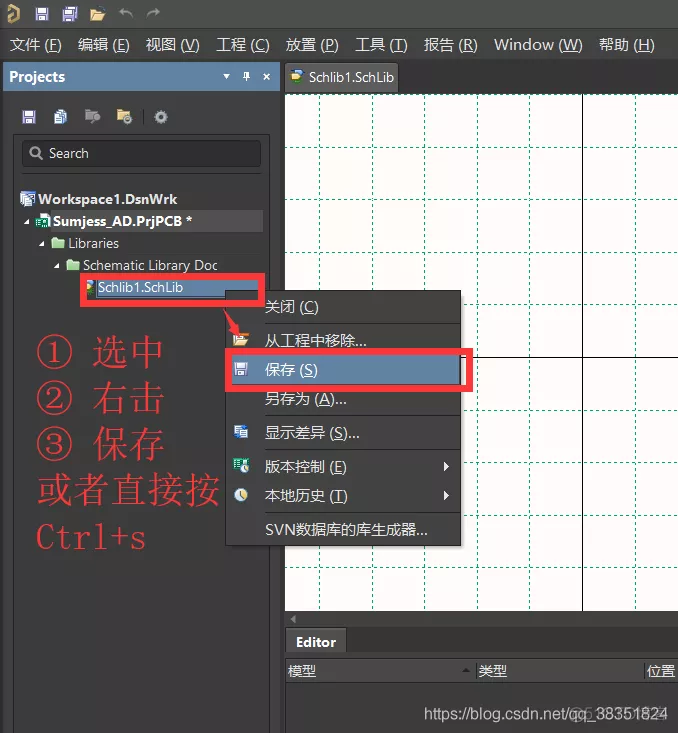
Task: Click the compare icon beside 显示差异
Action: 241,432
